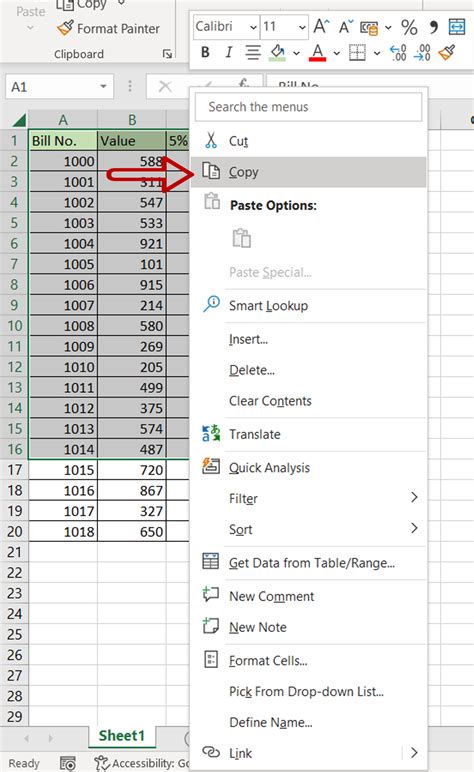474x772 pixels.
Task: Select column B header
Action: click(132, 120)
